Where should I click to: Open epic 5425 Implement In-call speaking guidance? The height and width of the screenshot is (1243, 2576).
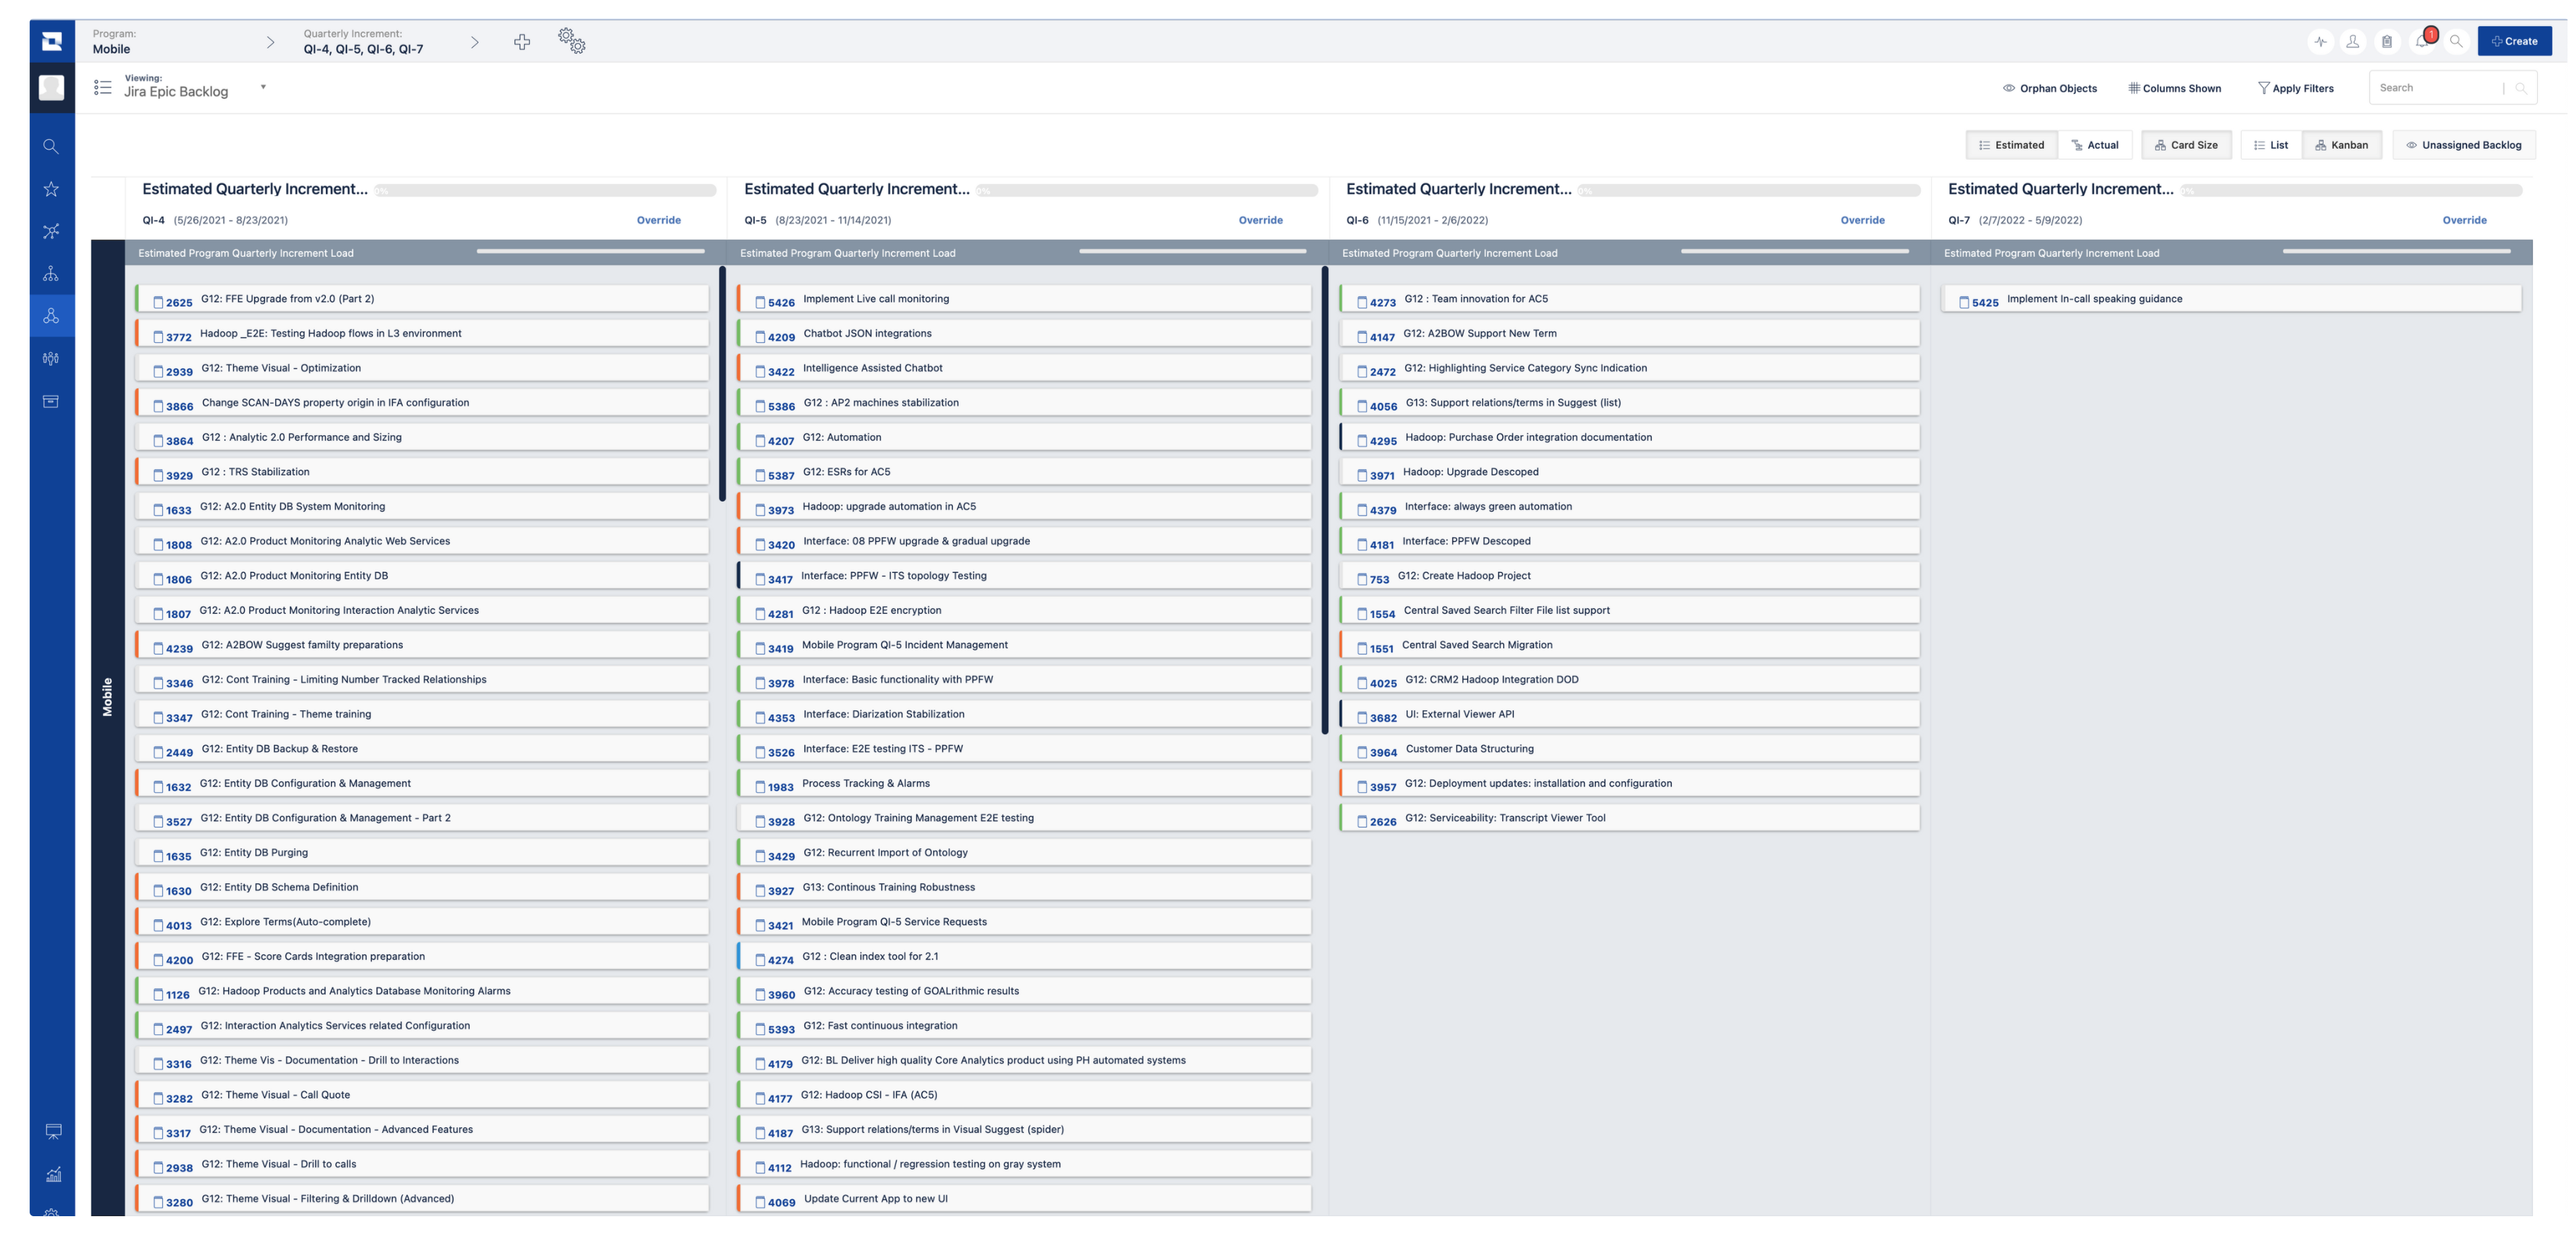pos(2231,299)
